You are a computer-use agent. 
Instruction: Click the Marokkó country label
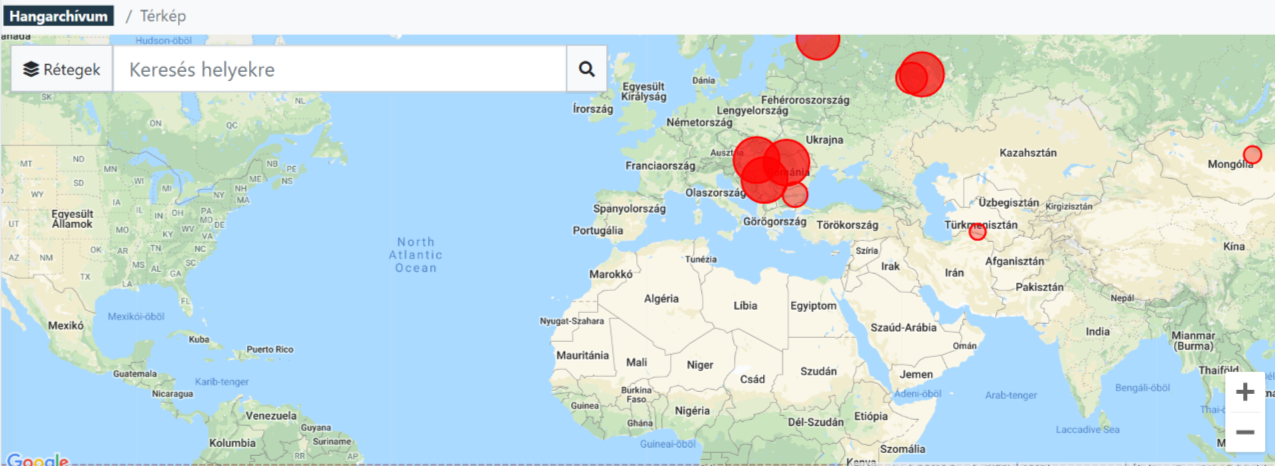610,273
